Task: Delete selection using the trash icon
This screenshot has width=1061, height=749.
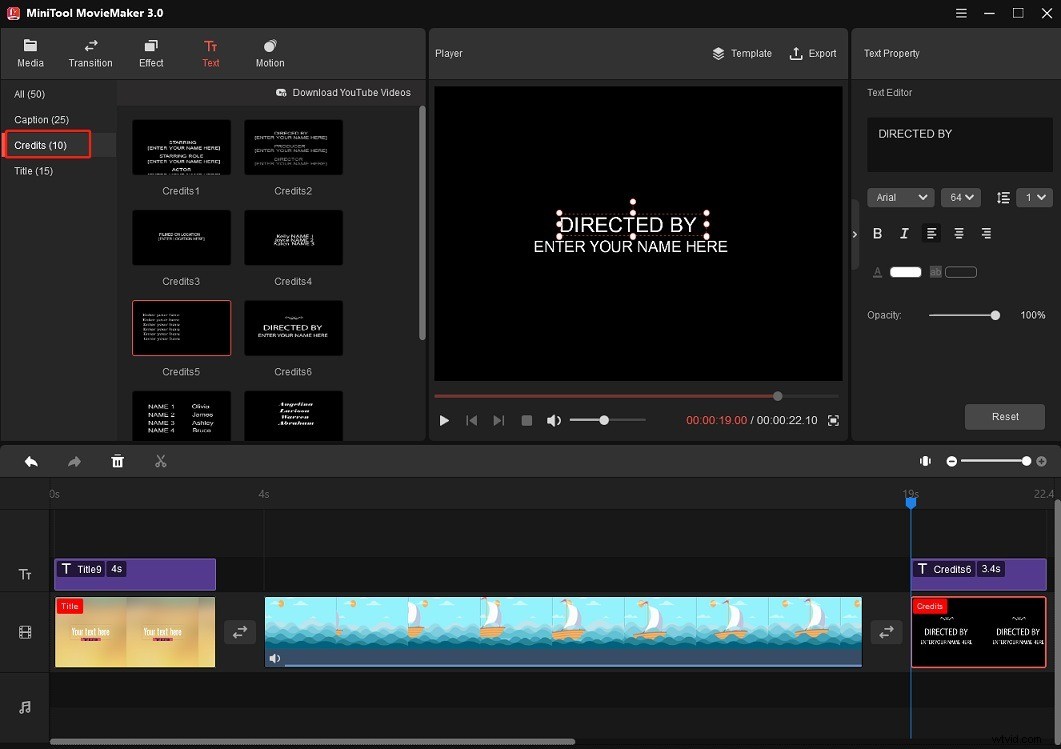Action: click(x=117, y=461)
